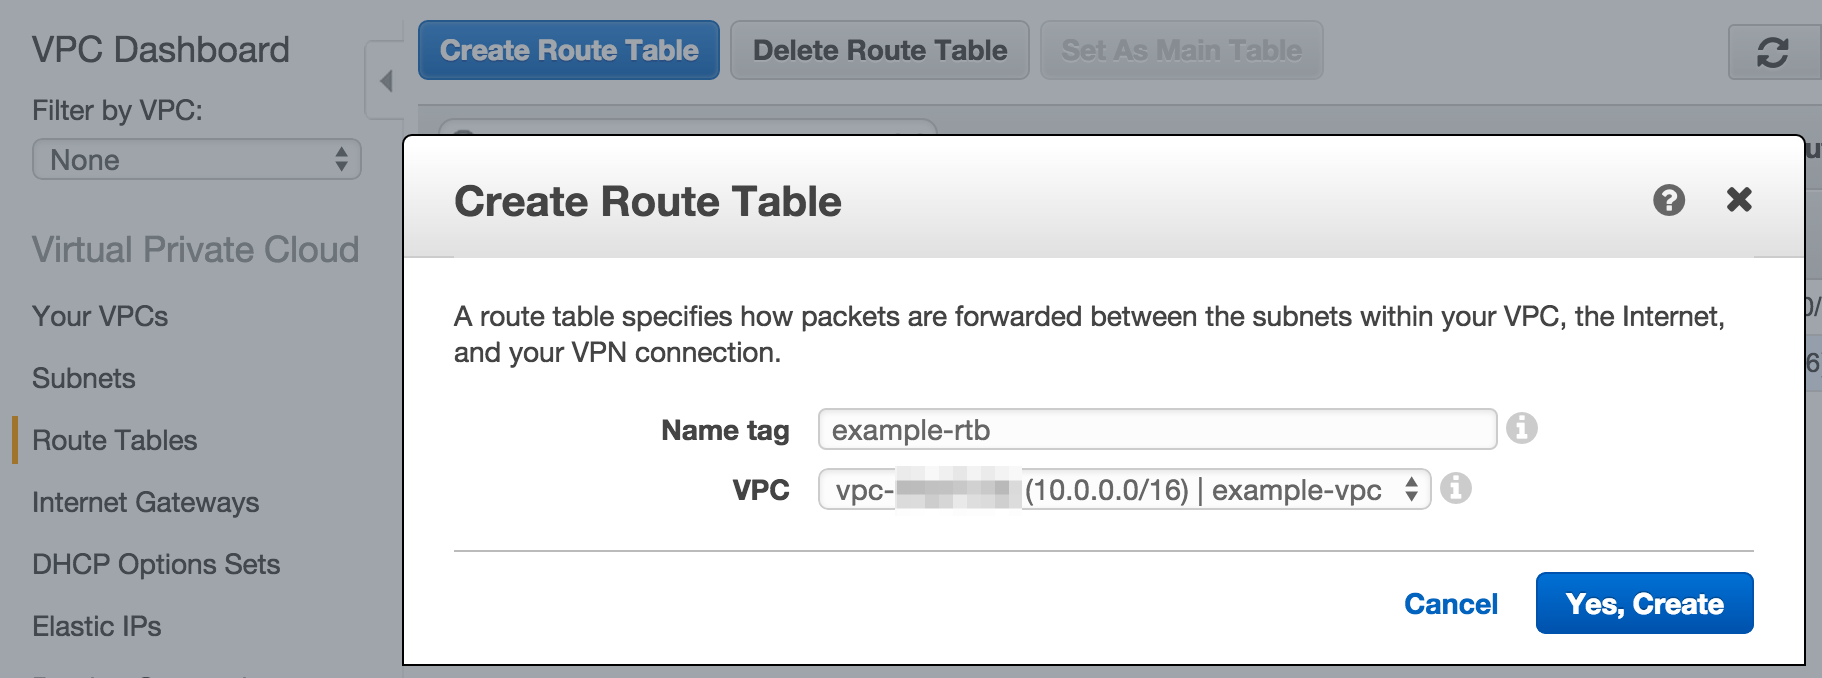Click the info icon beside Name tag
The height and width of the screenshot is (678, 1822).
point(1521,429)
